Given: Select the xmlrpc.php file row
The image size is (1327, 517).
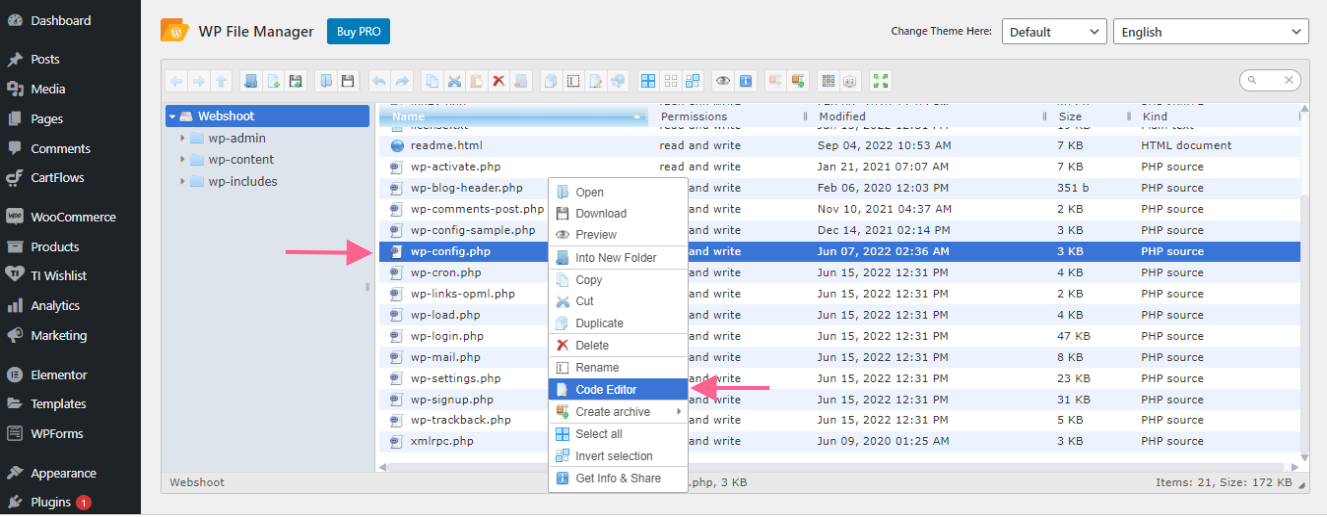Looking at the screenshot, I should 838,441.
